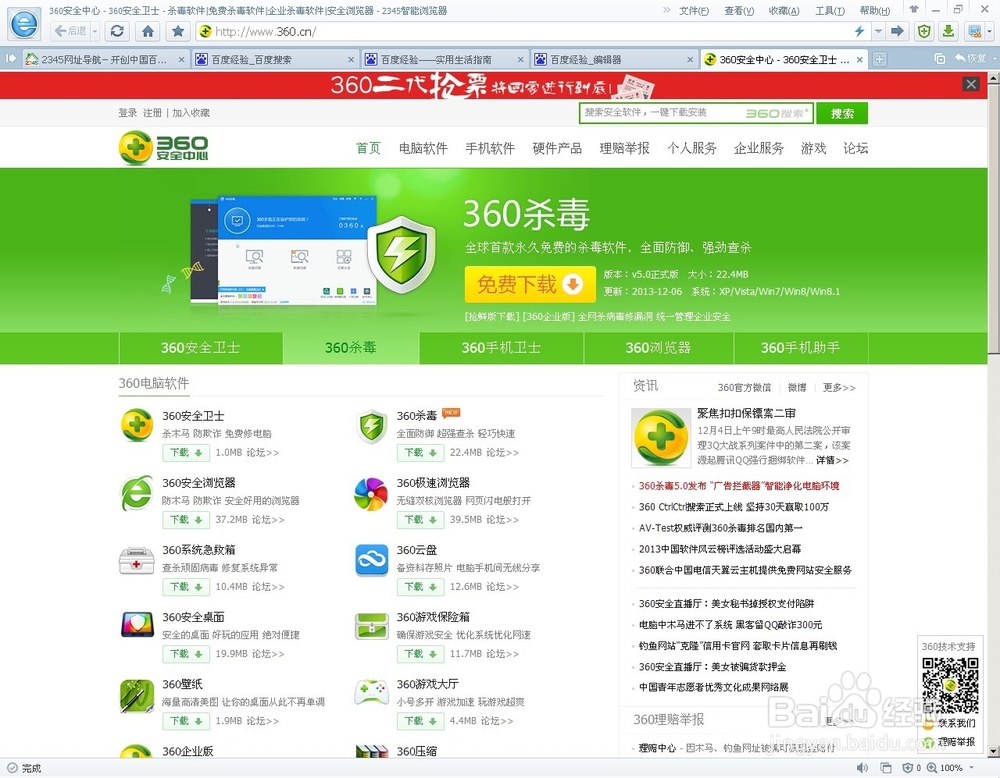Click the 游戏 navigation link
1000x778 pixels.
[813, 148]
